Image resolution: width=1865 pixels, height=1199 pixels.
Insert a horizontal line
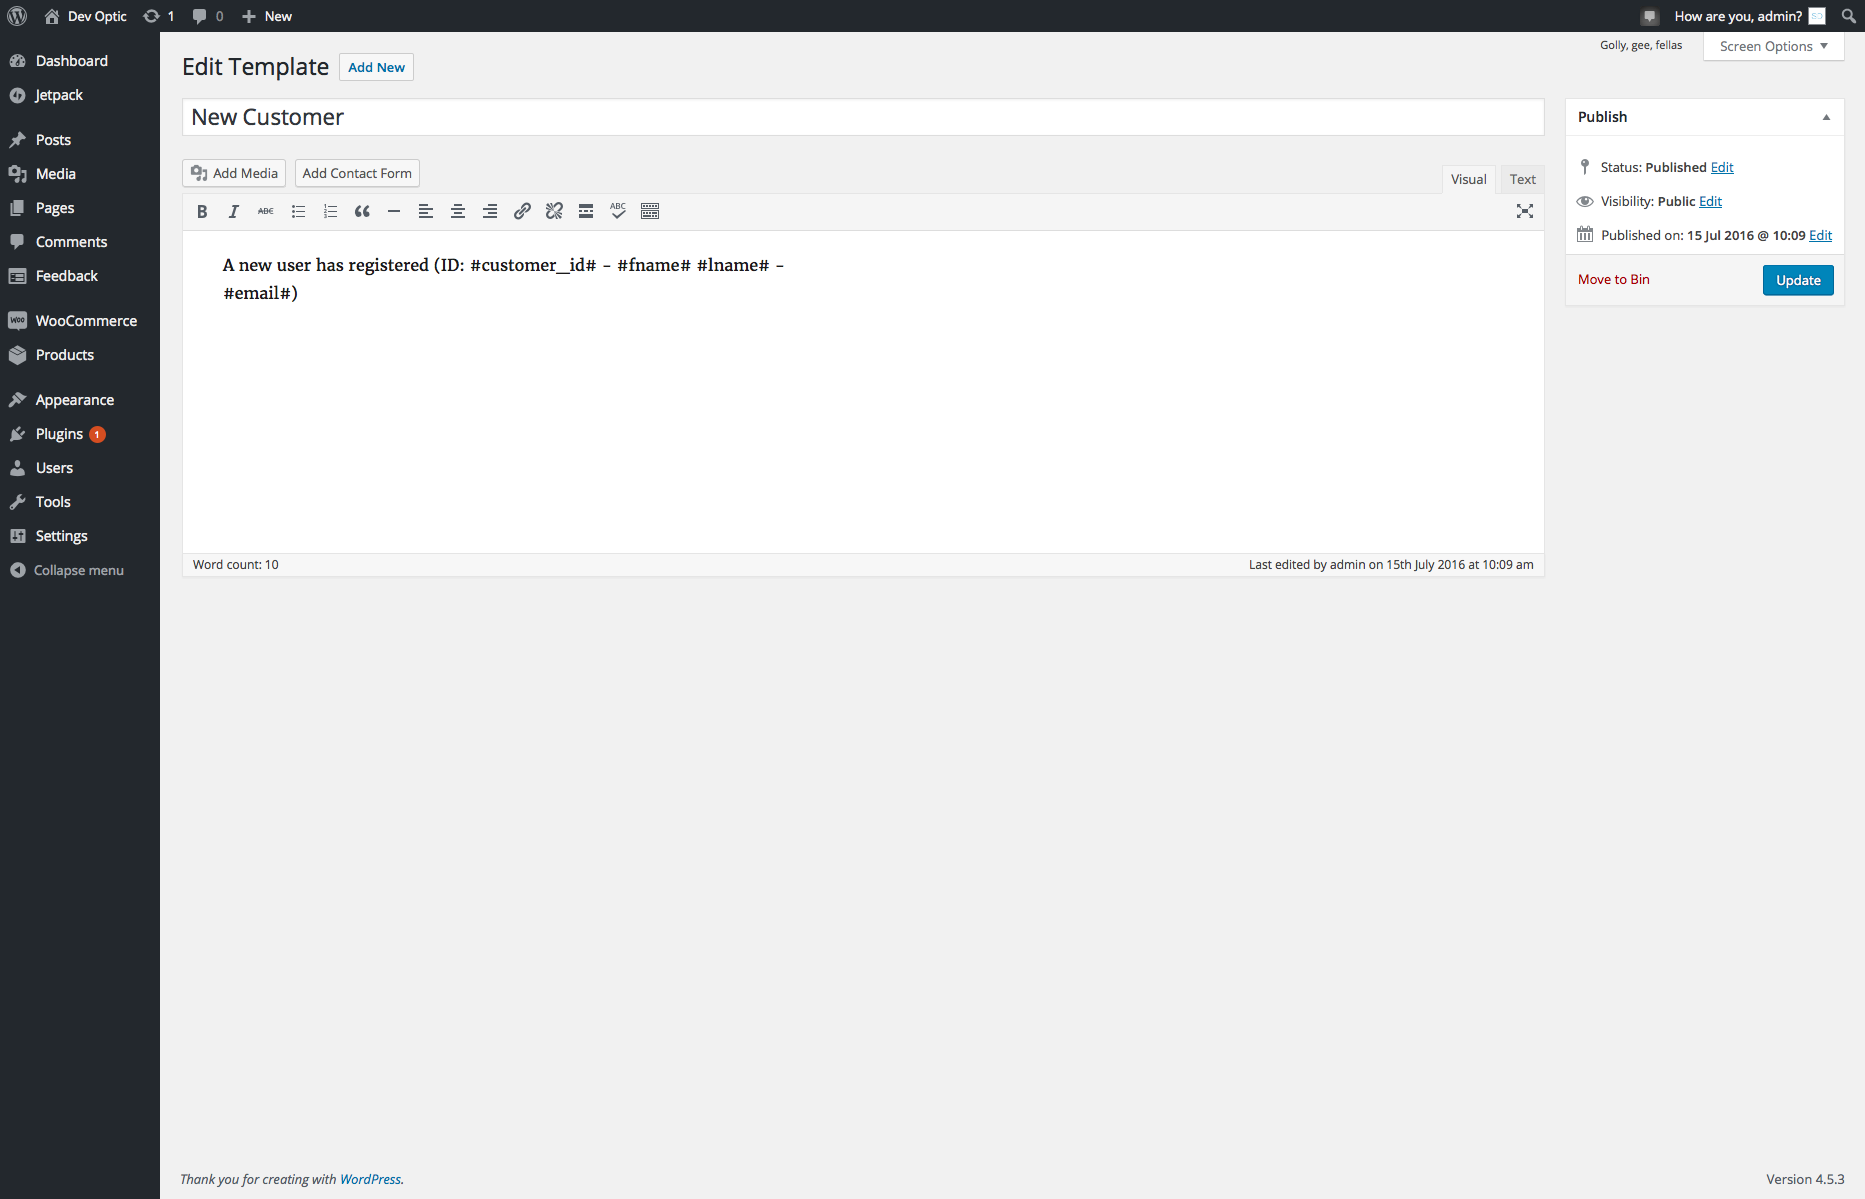(394, 211)
